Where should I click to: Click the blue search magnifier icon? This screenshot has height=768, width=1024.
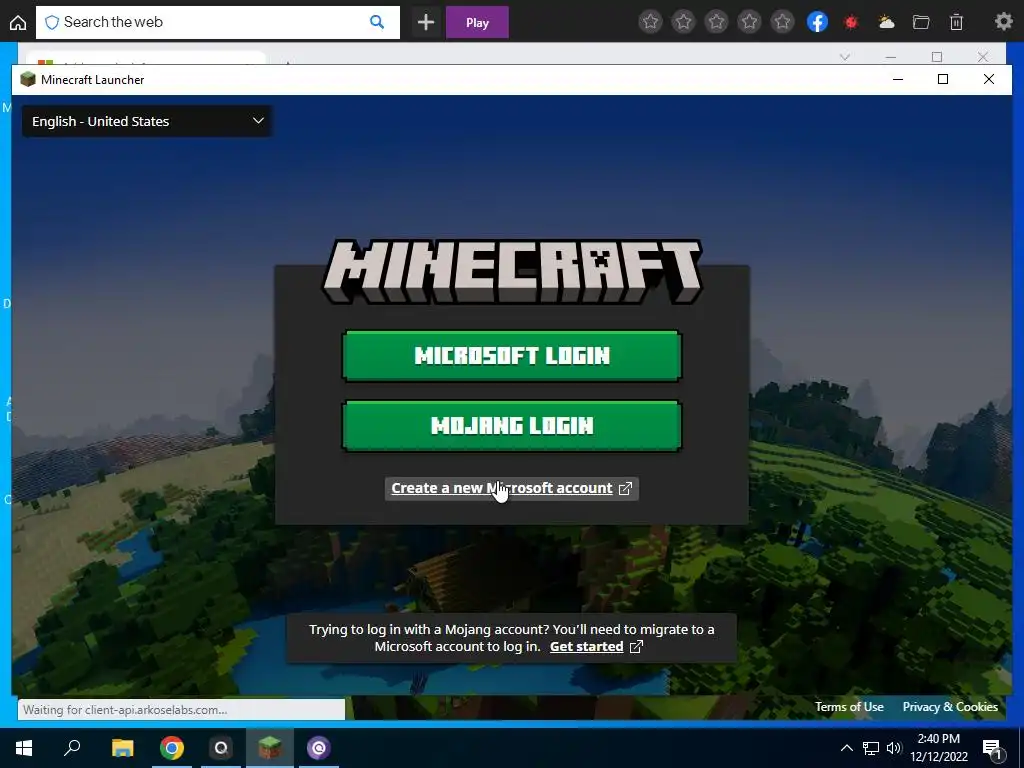[x=377, y=22]
